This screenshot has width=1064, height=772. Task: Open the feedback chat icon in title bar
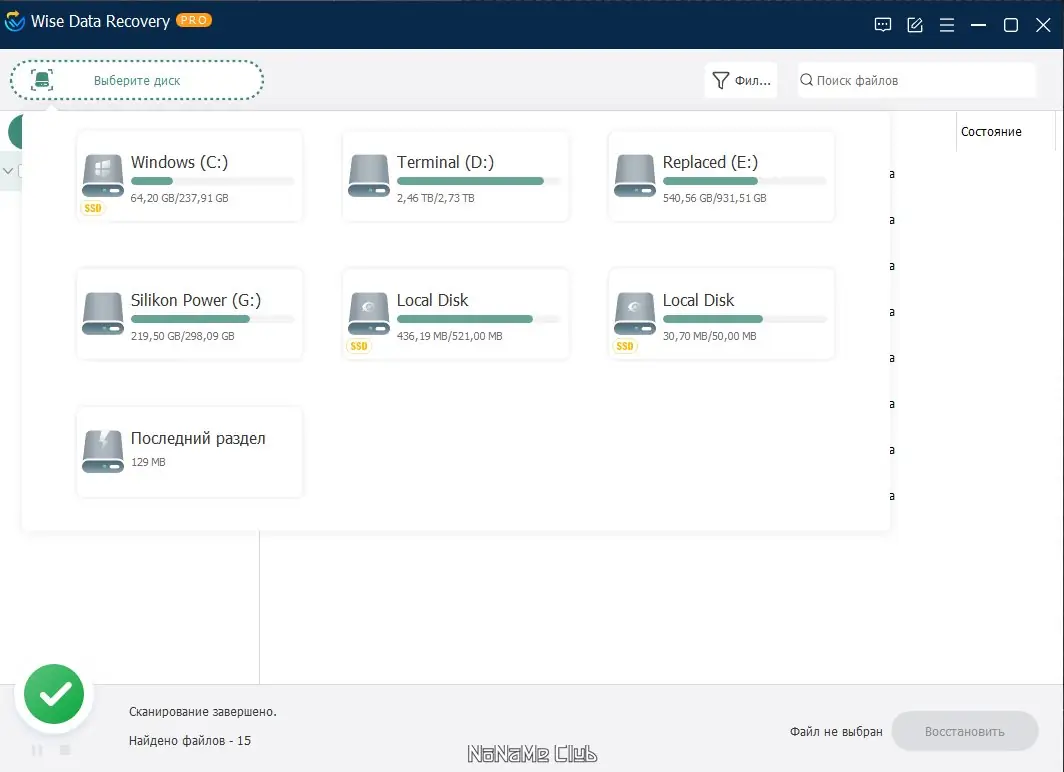882,25
